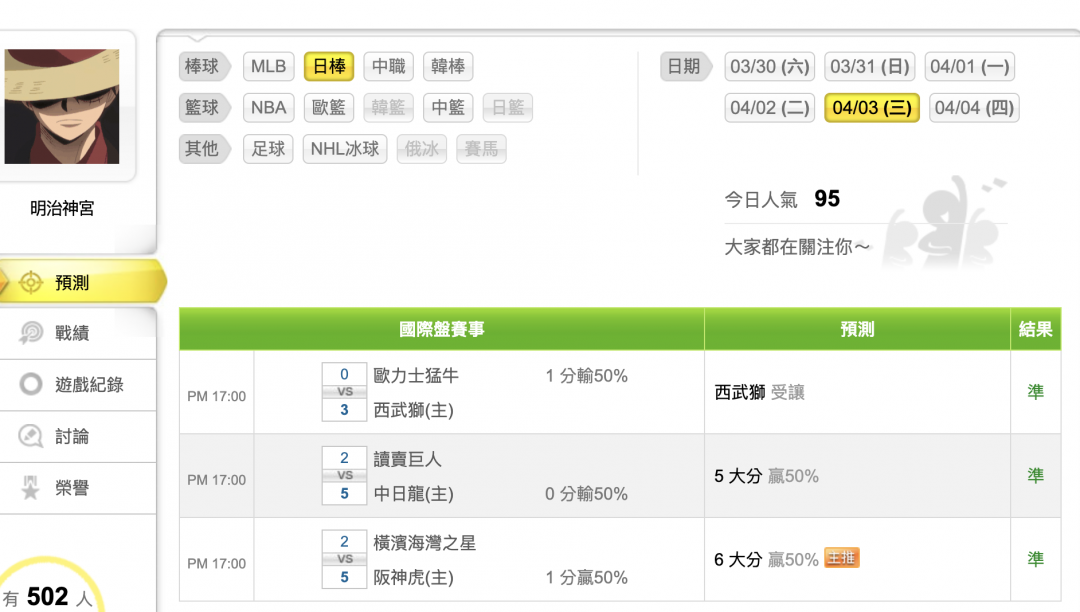Click the 國際盤賽事 column header

[x=442, y=329]
